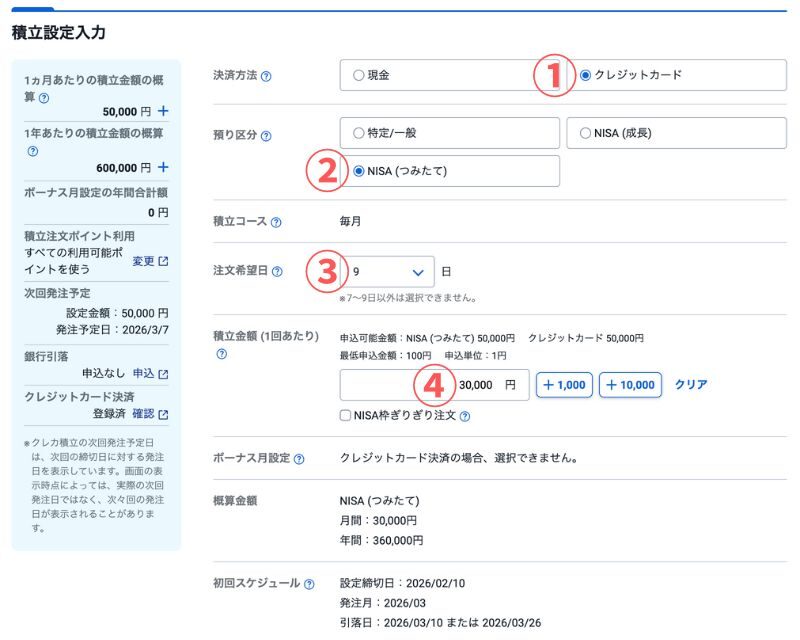Click external link icon next to 申込

coord(163,375)
